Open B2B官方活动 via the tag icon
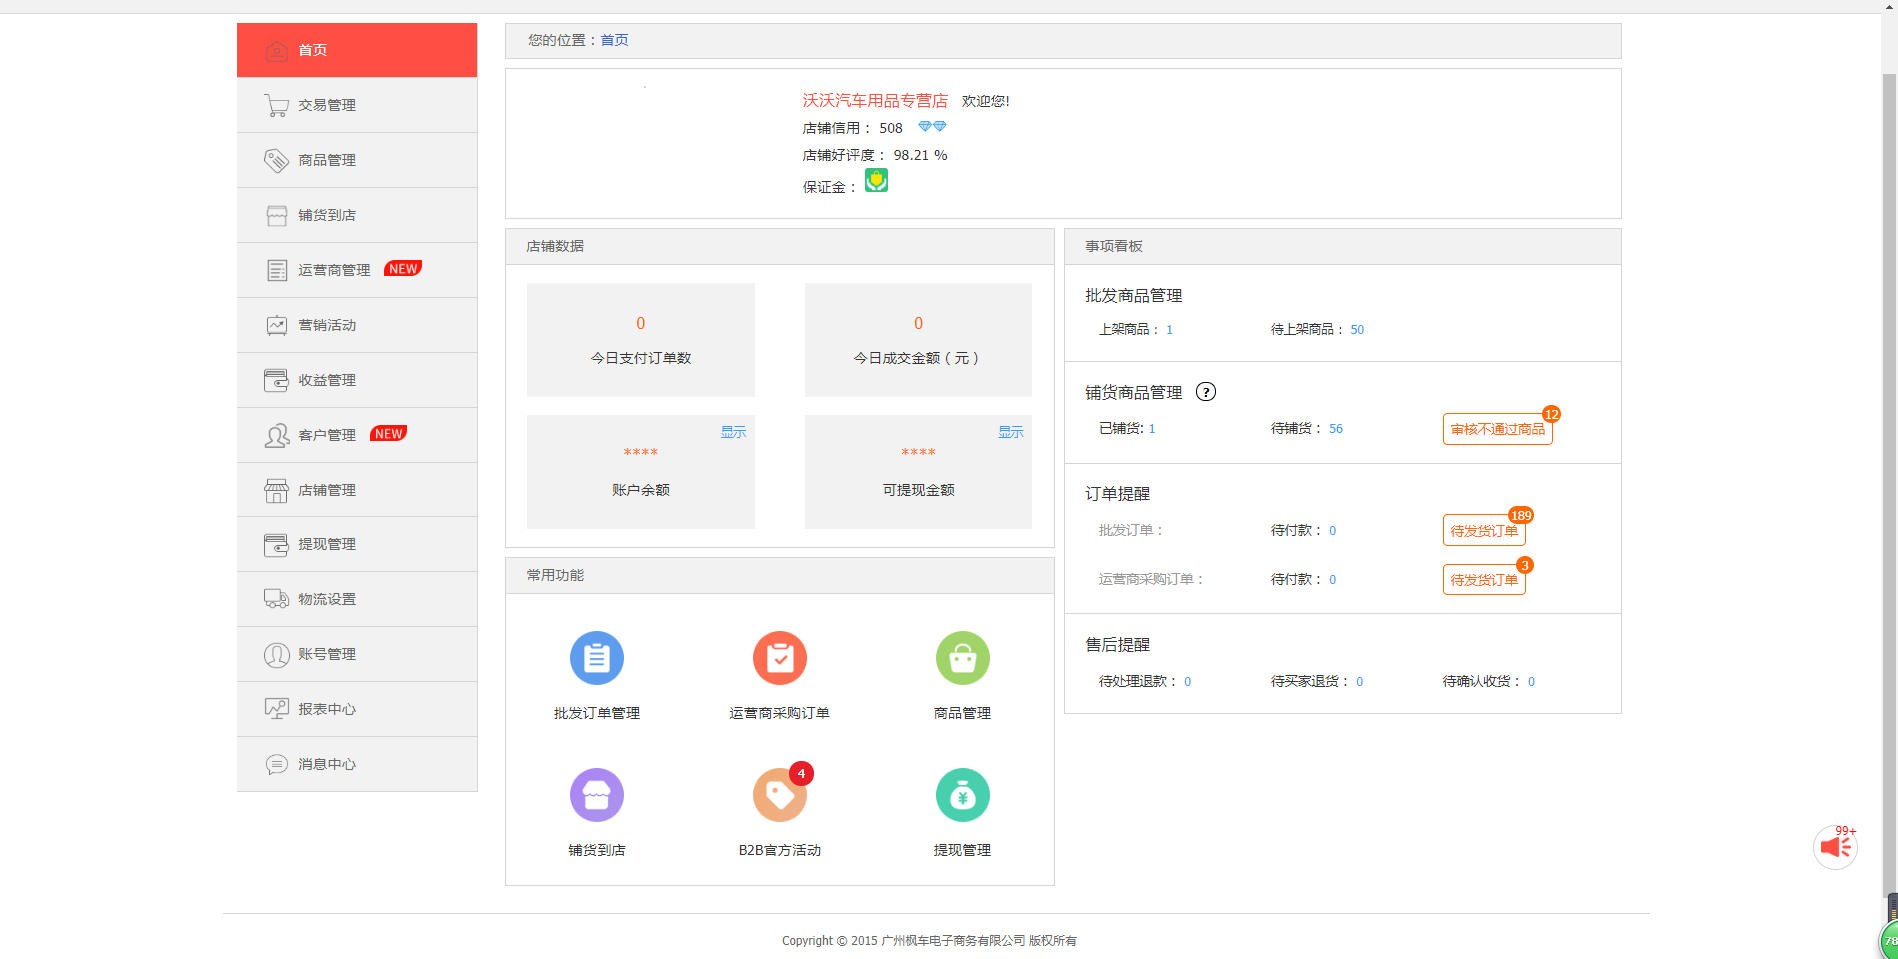Viewport: 1898px width, 959px height. [x=780, y=794]
